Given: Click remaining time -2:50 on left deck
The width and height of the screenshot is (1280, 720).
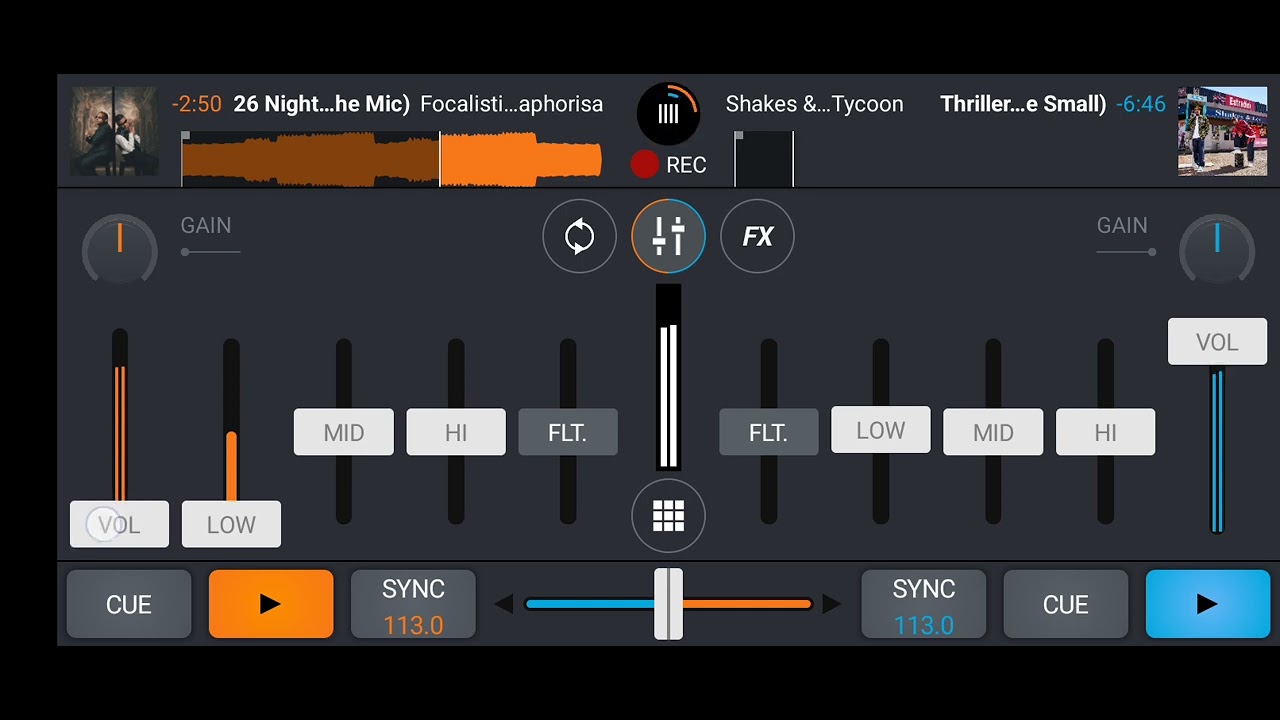Looking at the screenshot, I should pyautogui.click(x=196, y=104).
